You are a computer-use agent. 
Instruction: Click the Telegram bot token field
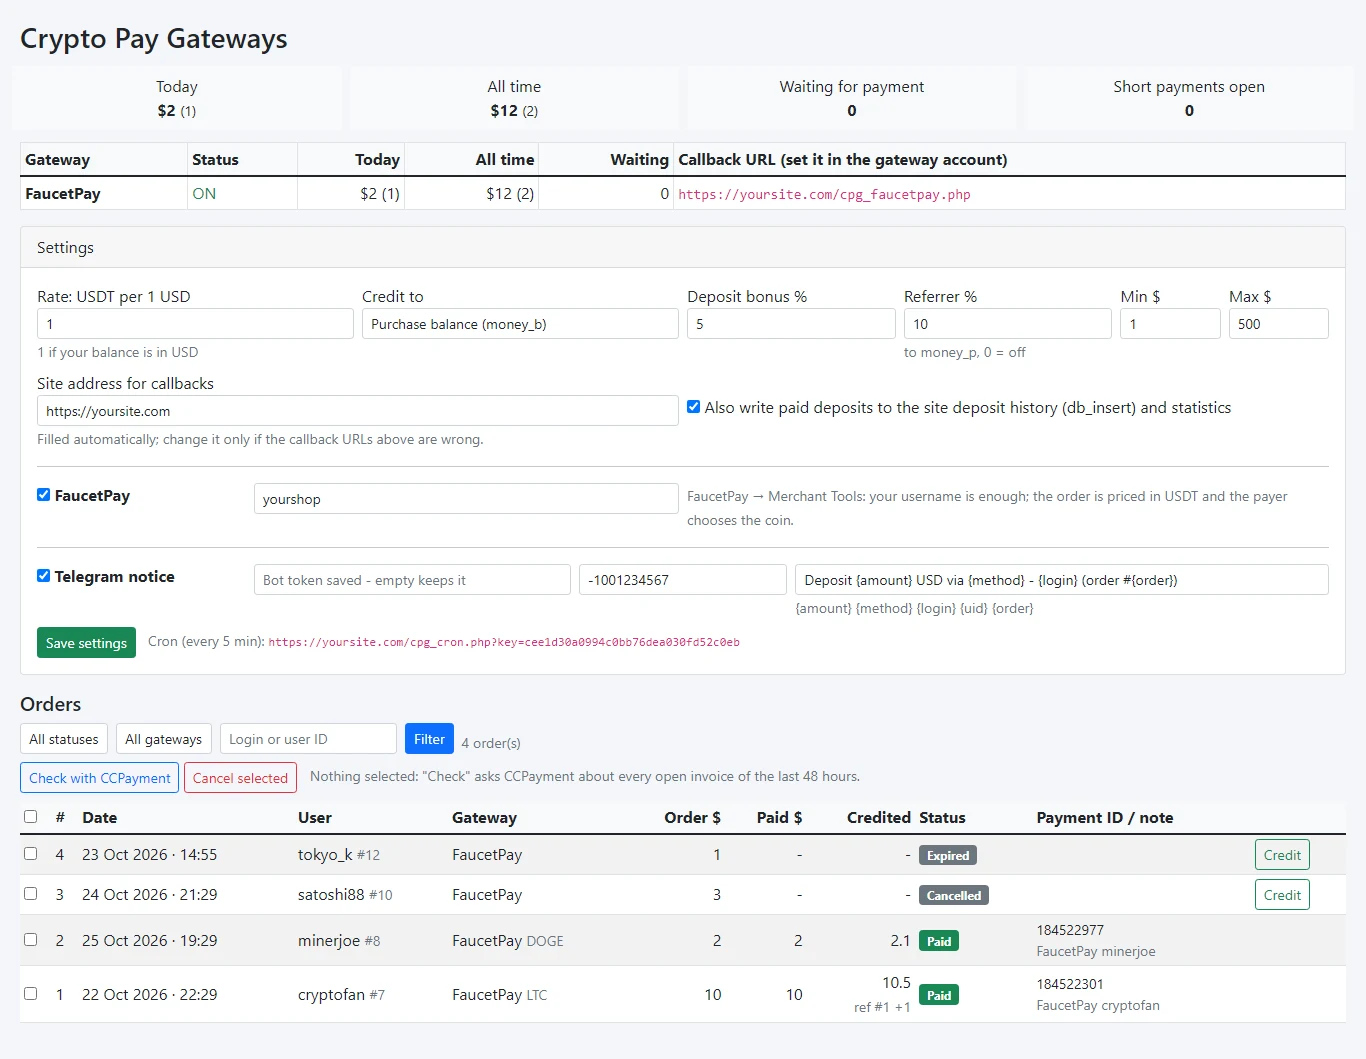tap(412, 580)
